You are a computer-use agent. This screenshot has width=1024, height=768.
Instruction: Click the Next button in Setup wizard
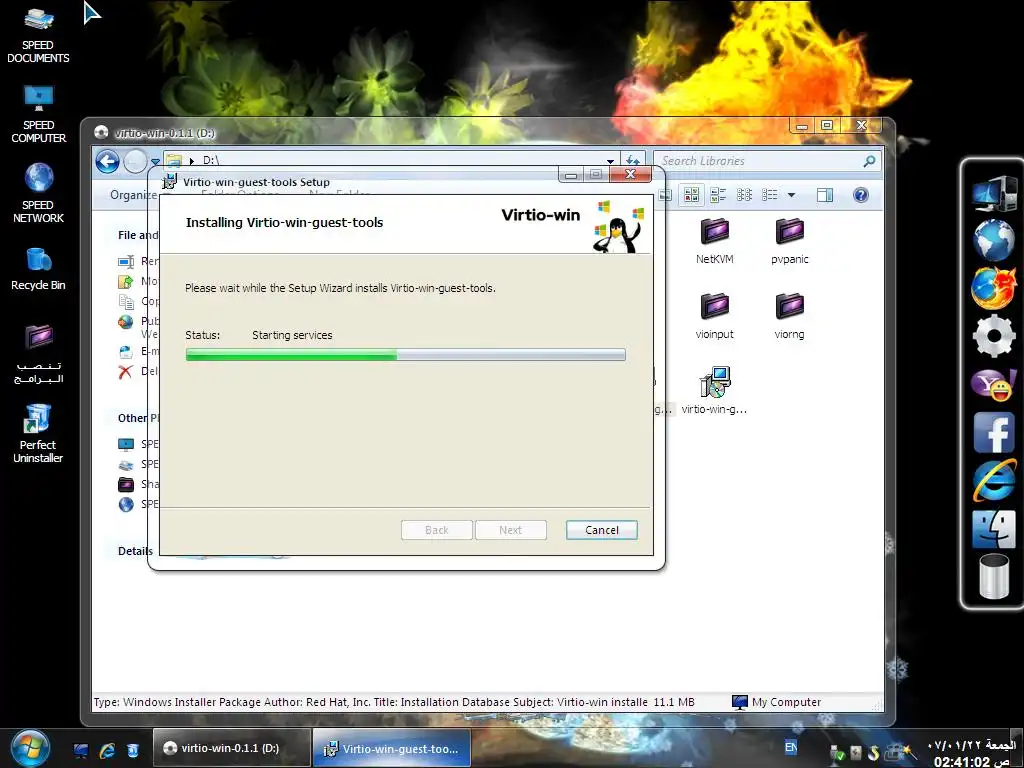511,530
